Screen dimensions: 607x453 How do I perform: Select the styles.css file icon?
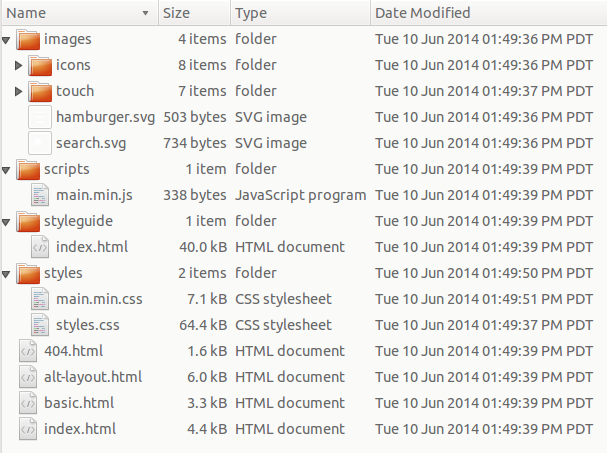tap(40, 325)
